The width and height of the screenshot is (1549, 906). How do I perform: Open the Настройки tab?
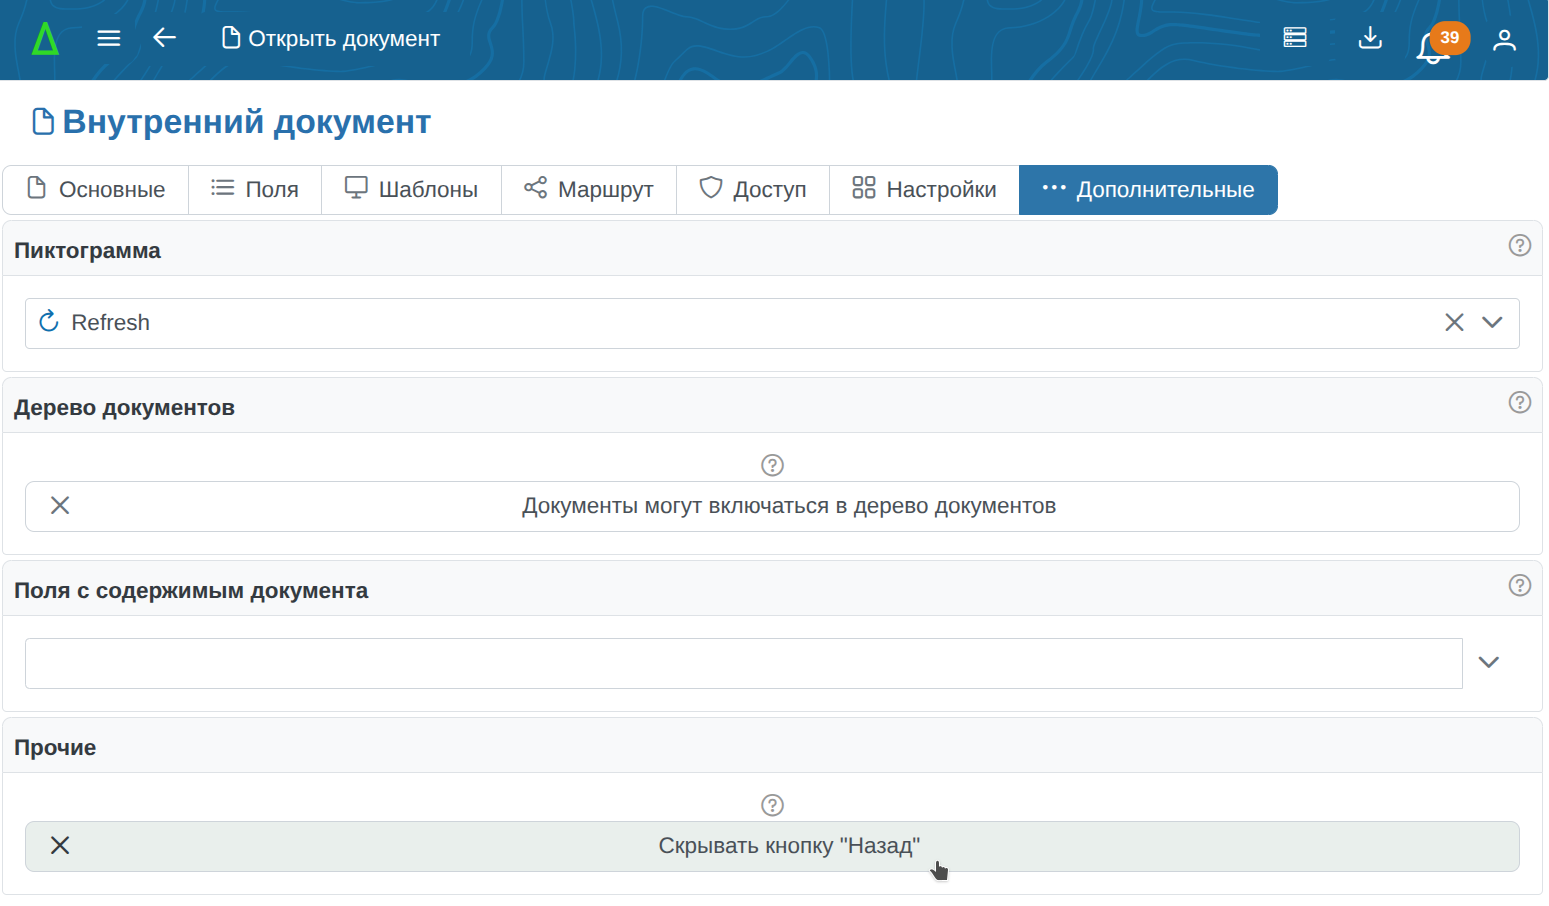click(924, 190)
